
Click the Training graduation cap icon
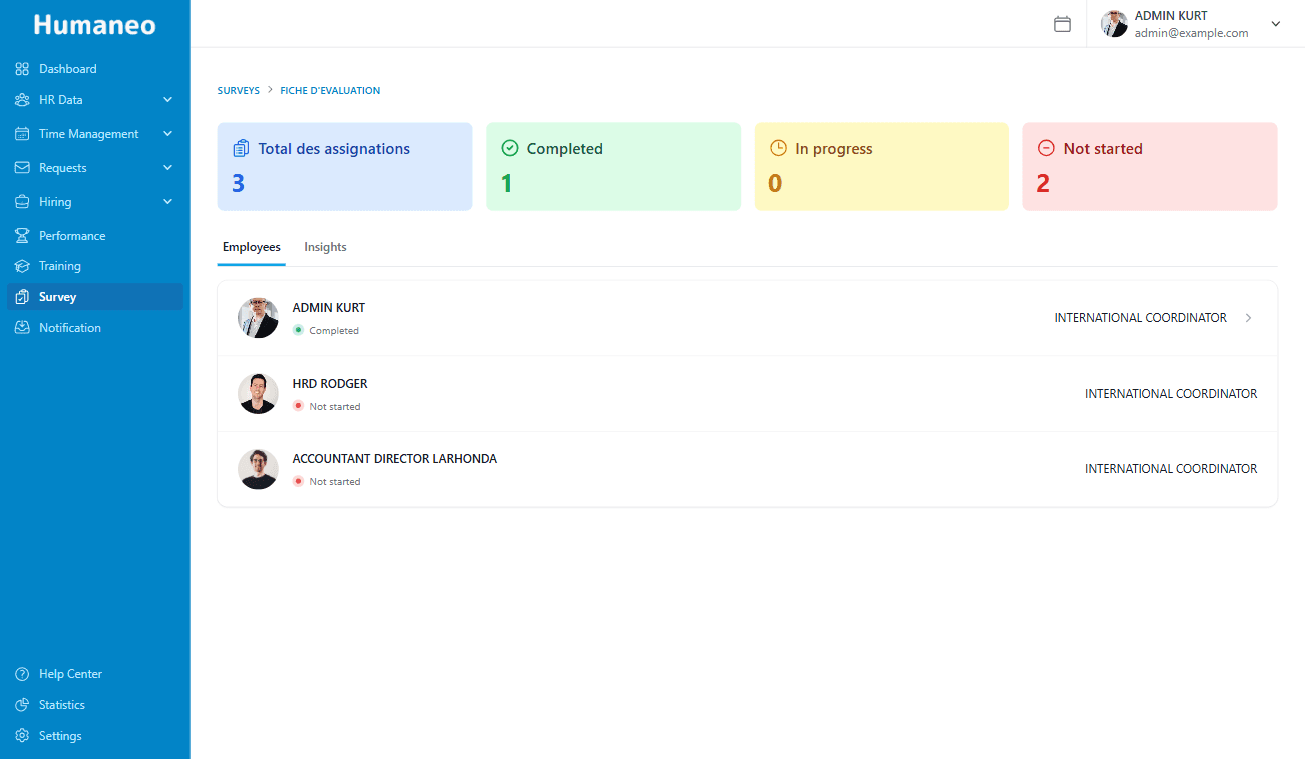22,266
